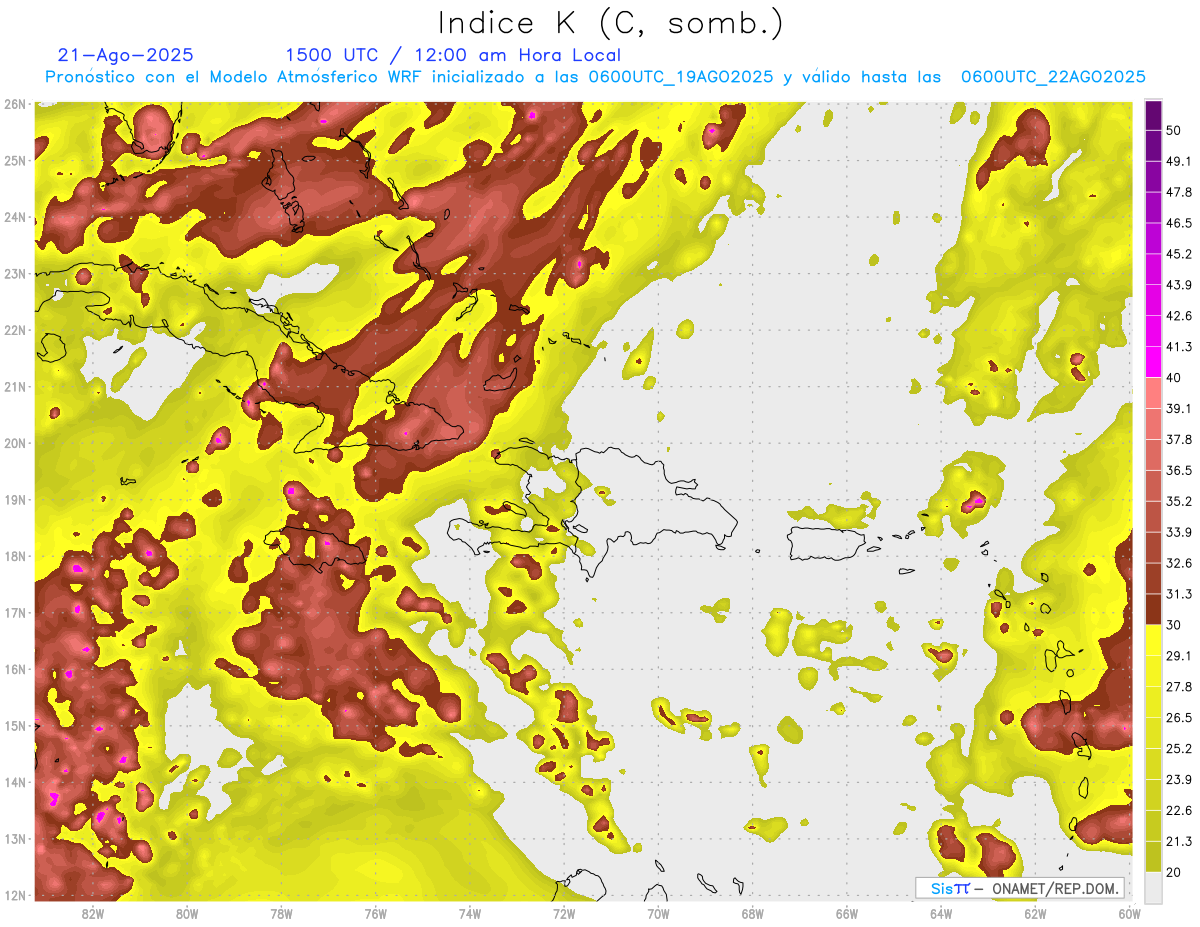Image resolution: width=1200 pixels, height=927 pixels.
Task: Click the longitude label "80W"
Action: [186, 914]
